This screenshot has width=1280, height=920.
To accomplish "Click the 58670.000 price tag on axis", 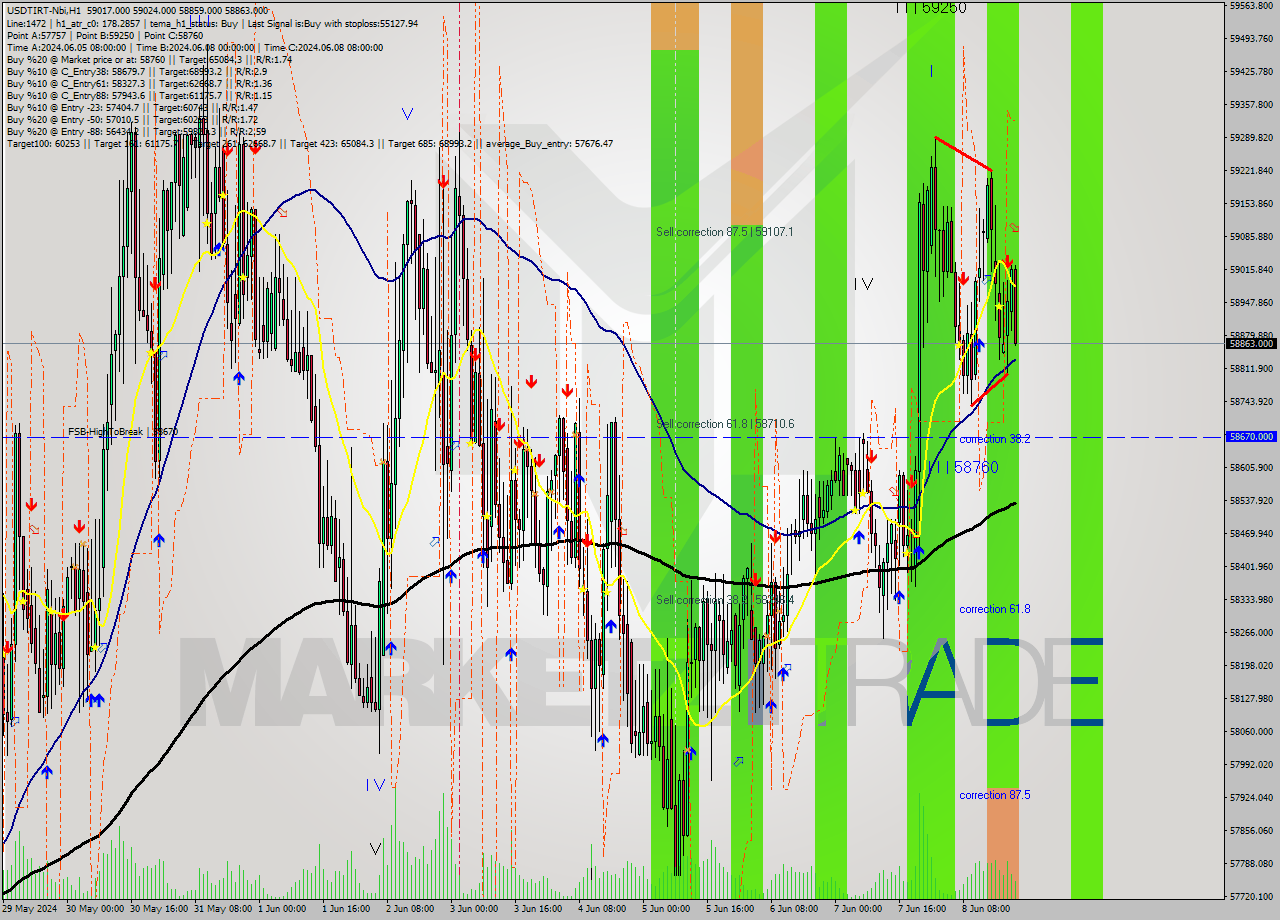I will click(1251, 436).
